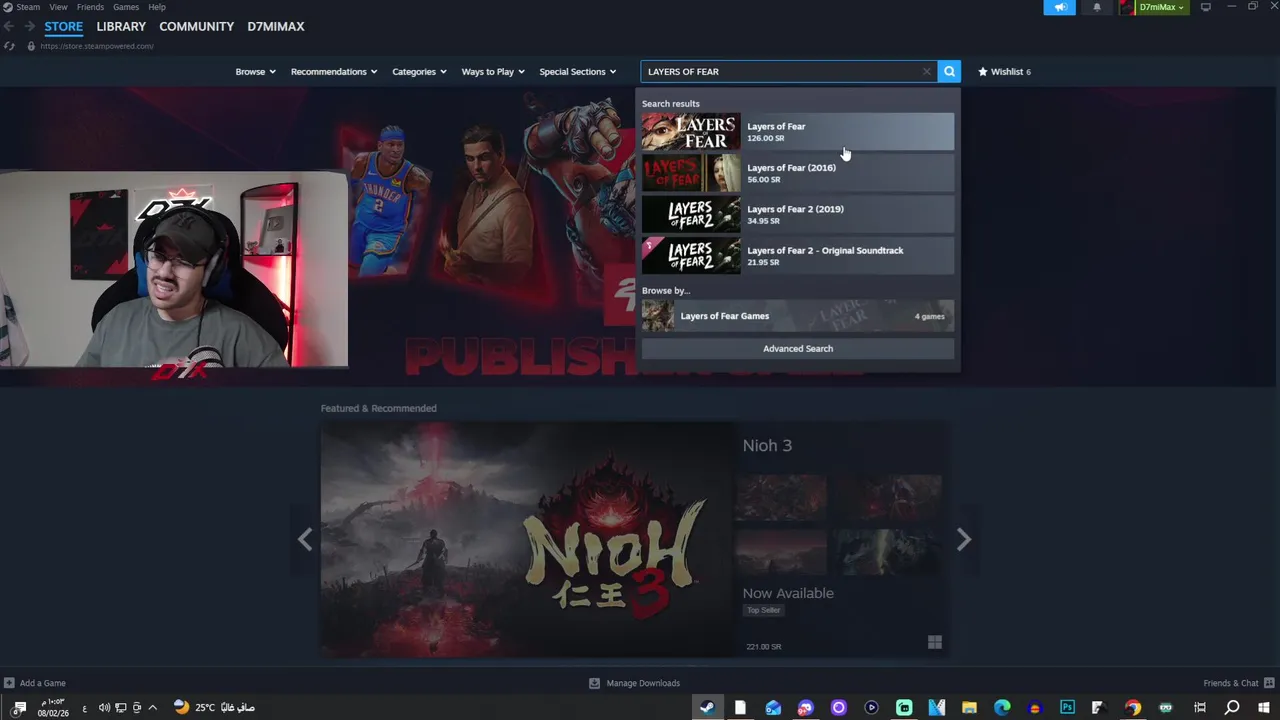Open Steam from the Windows taskbar
This screenshot has width=1280, height=720.
[x=707, y=707]
